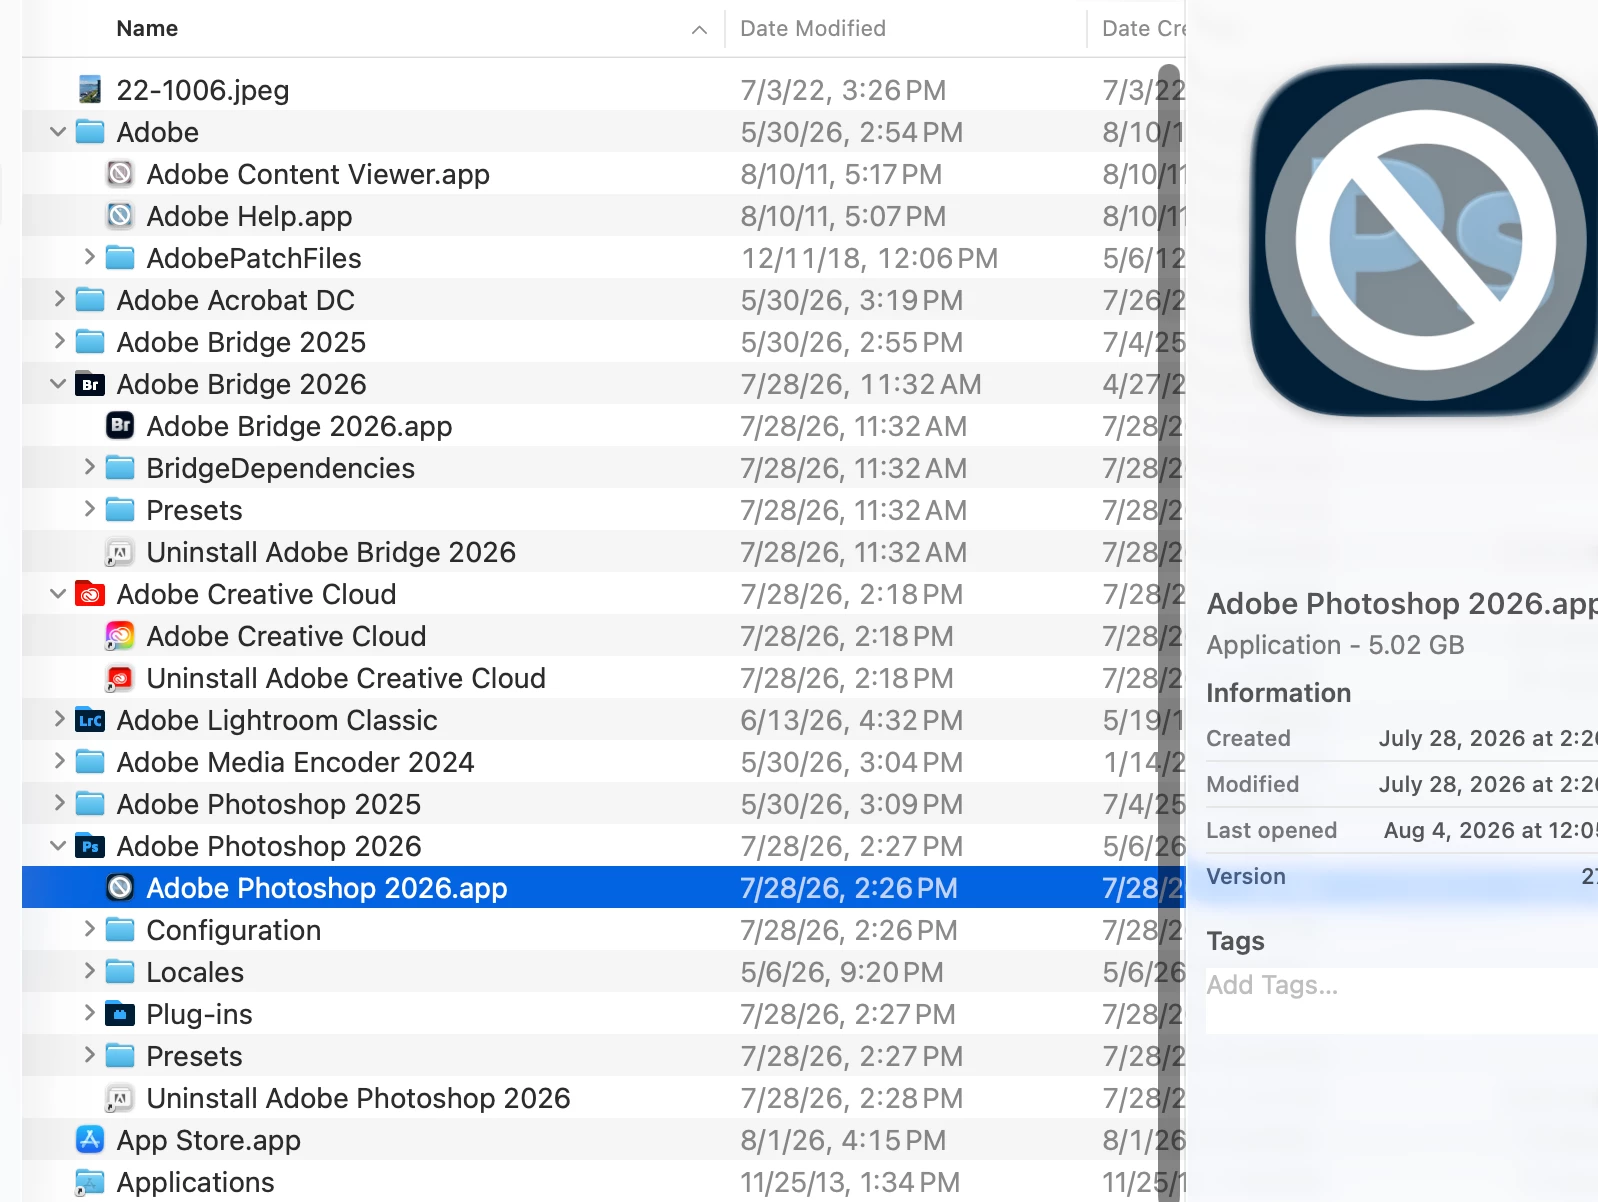This screenshot has width=1598, height=1202.
Task: Click the Adobe Photoshop 2025 folder icon
Action: (90, 804)
